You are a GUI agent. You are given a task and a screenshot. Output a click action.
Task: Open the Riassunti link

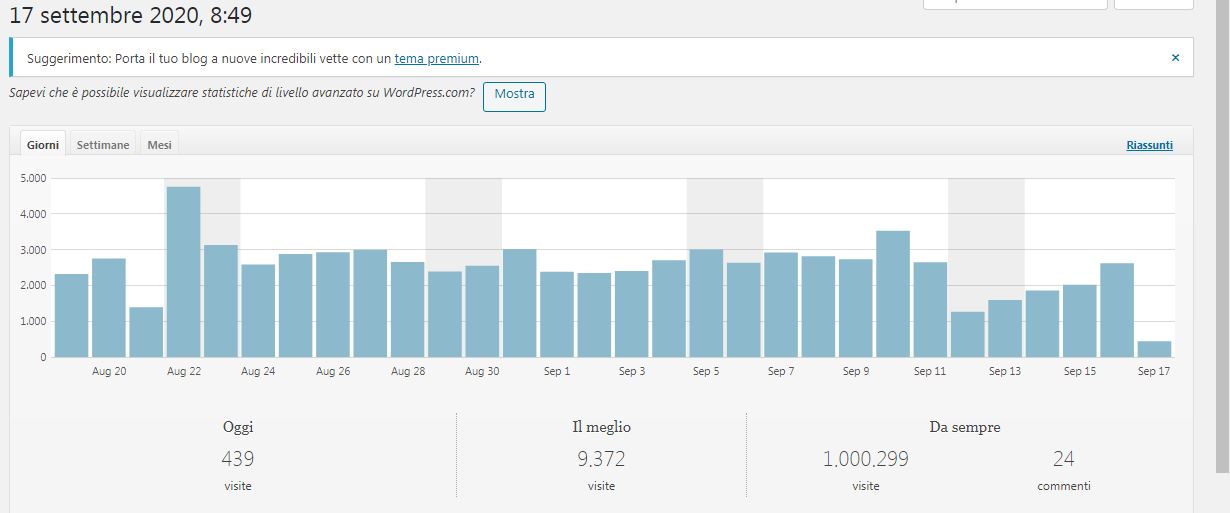[1149, 145]
